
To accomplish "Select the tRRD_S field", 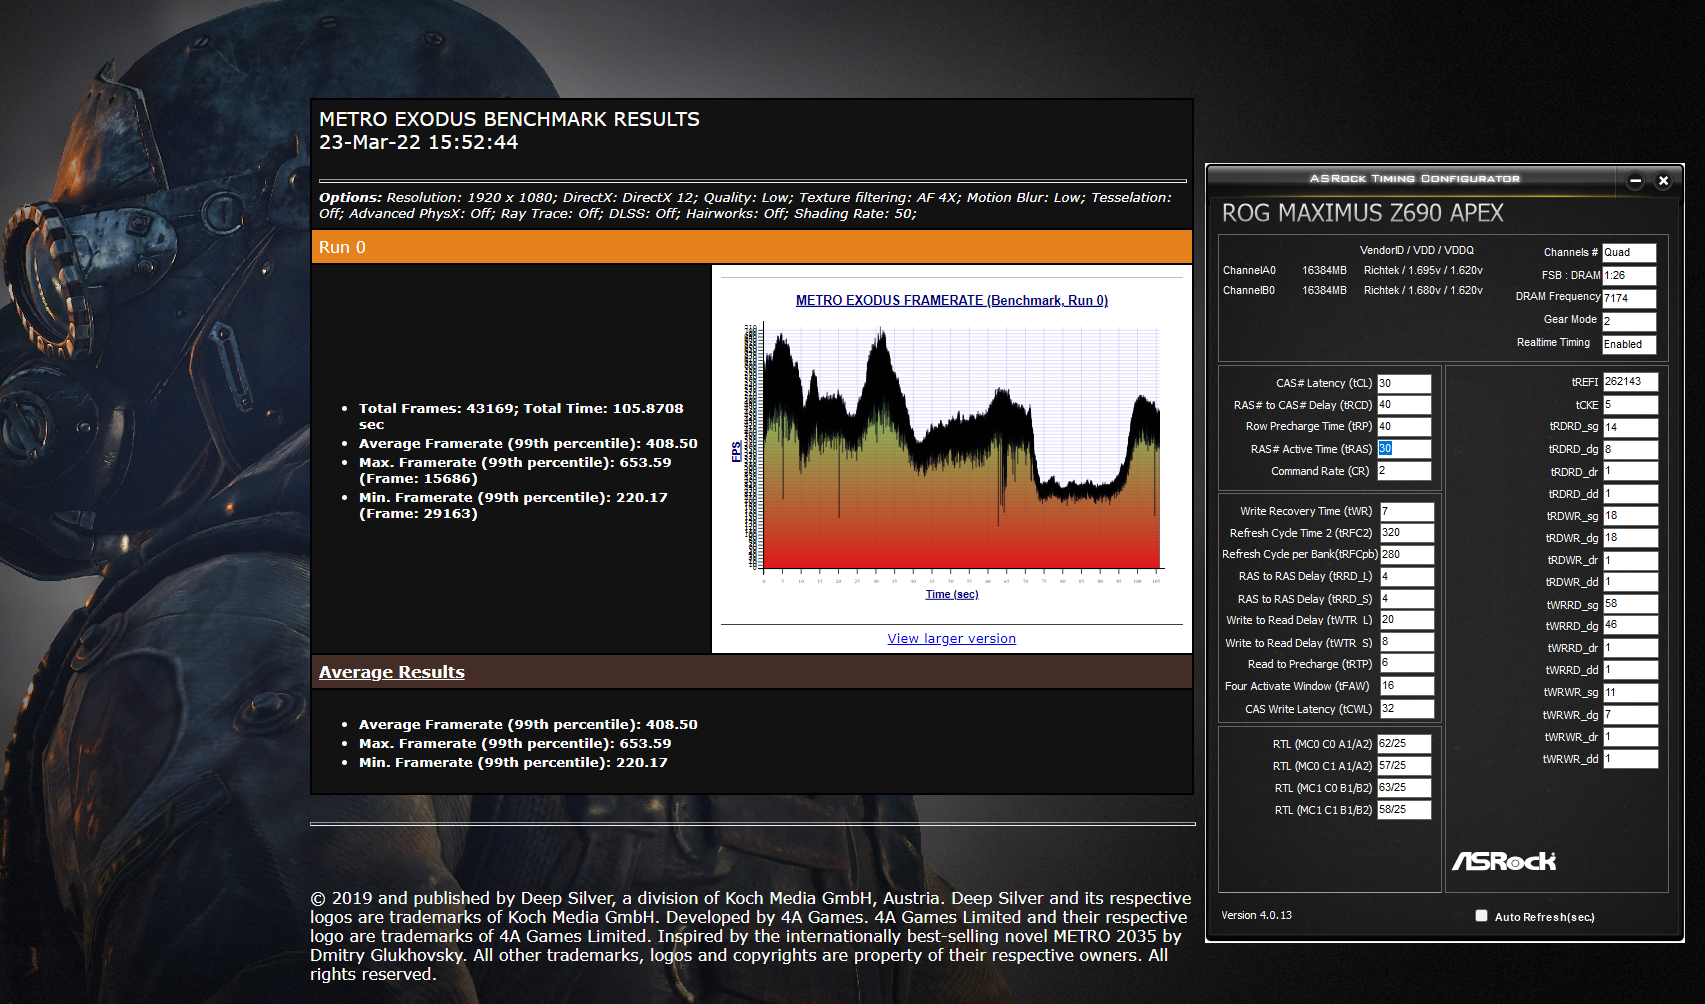I will pos(1407,599).
